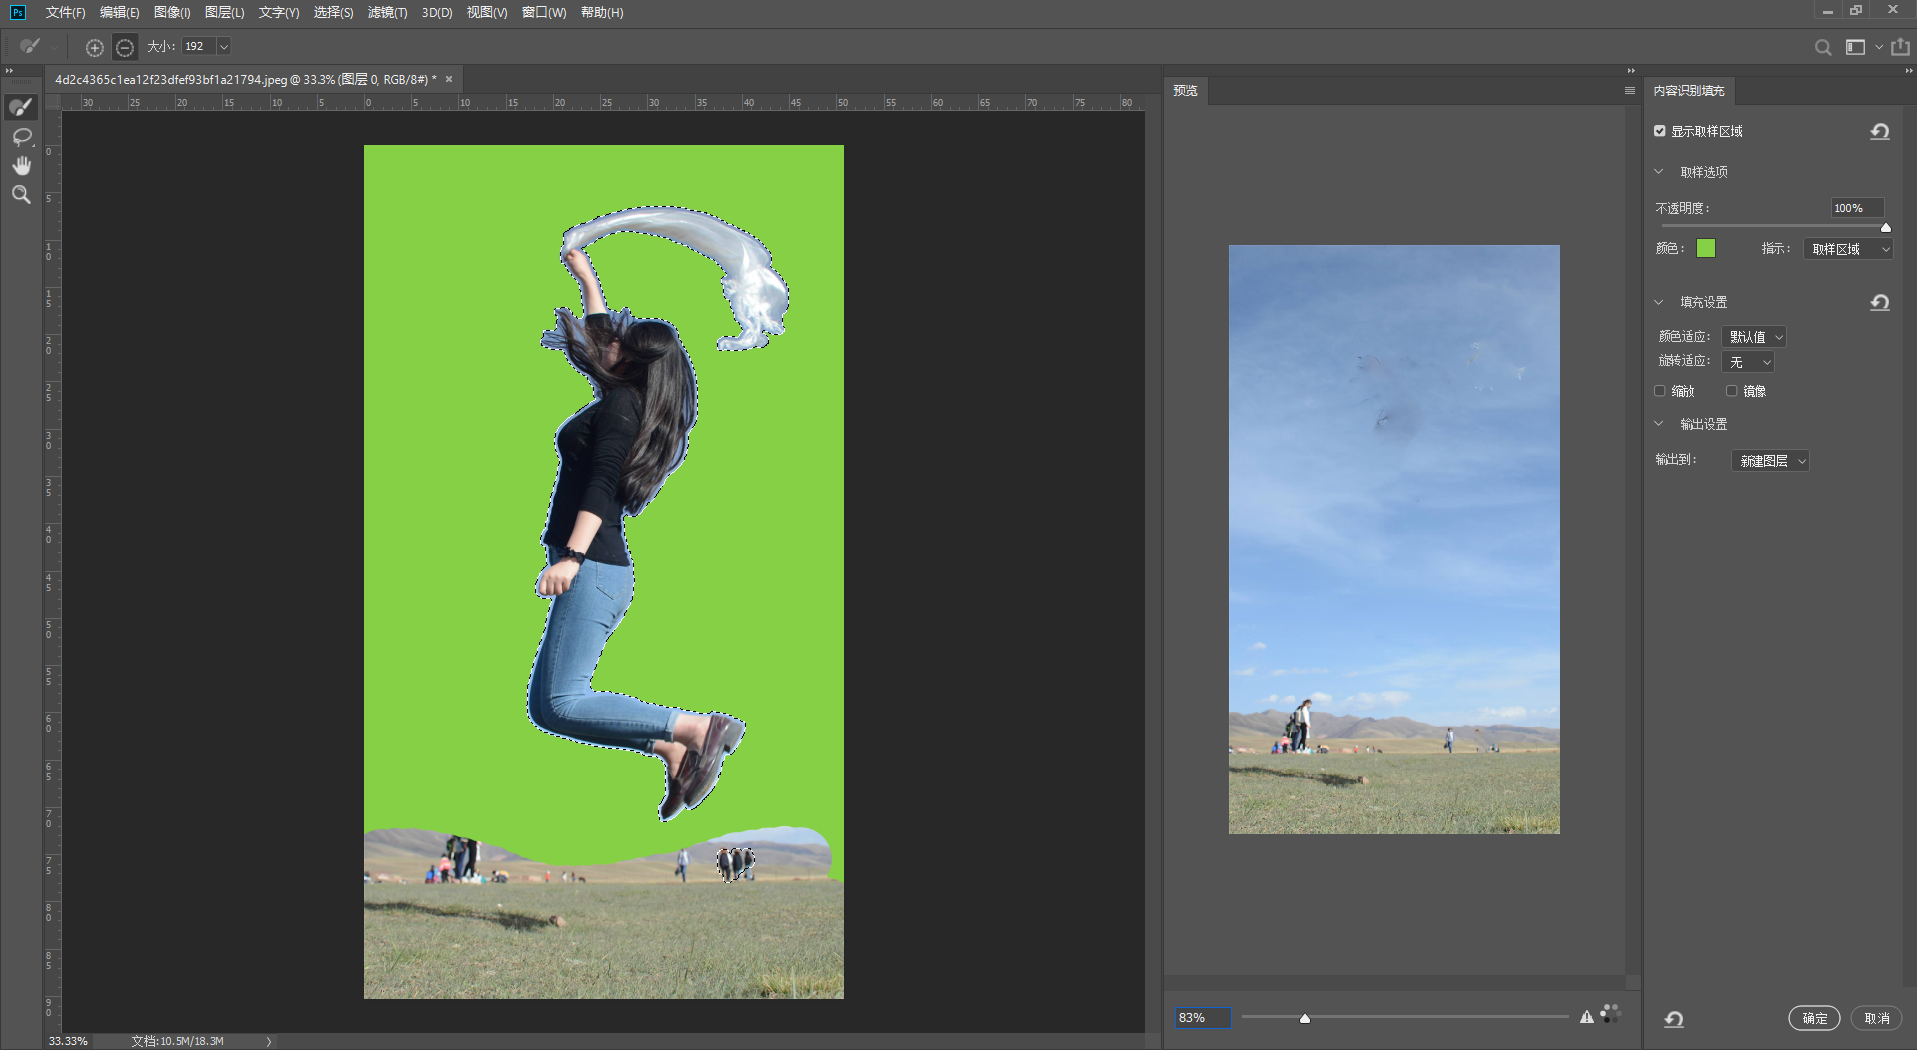Click the Photoshop Ps logo icon
Screen dimensions: 1917x1050
click(17, 12)
